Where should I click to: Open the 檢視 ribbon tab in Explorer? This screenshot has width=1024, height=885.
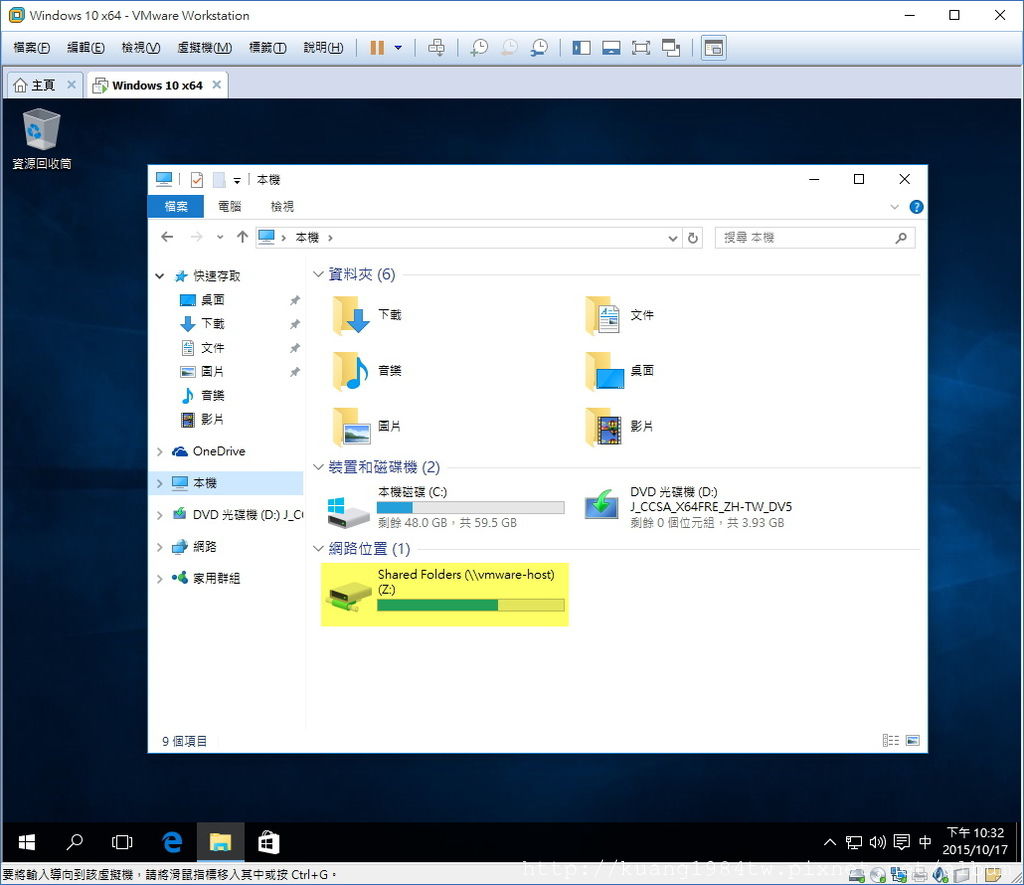[282, 206]
